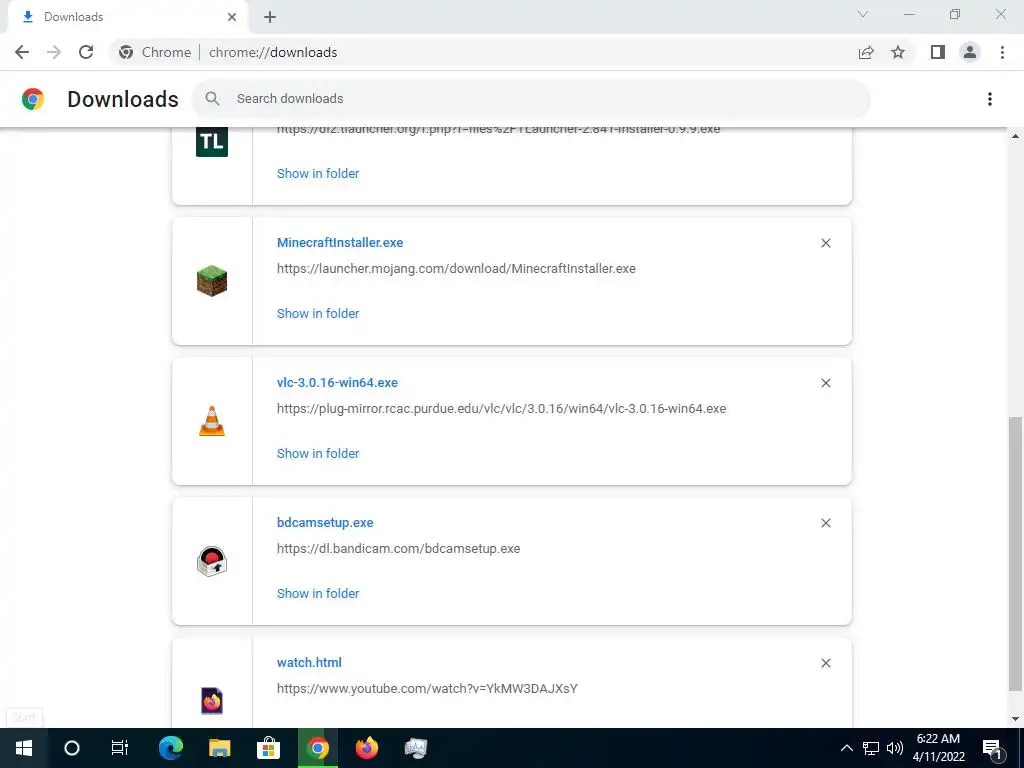This screenshot has width=1024, height=768.
Task: Open File Explorer from taskbar
Action: pyautogui.click(x=219, y=748)
